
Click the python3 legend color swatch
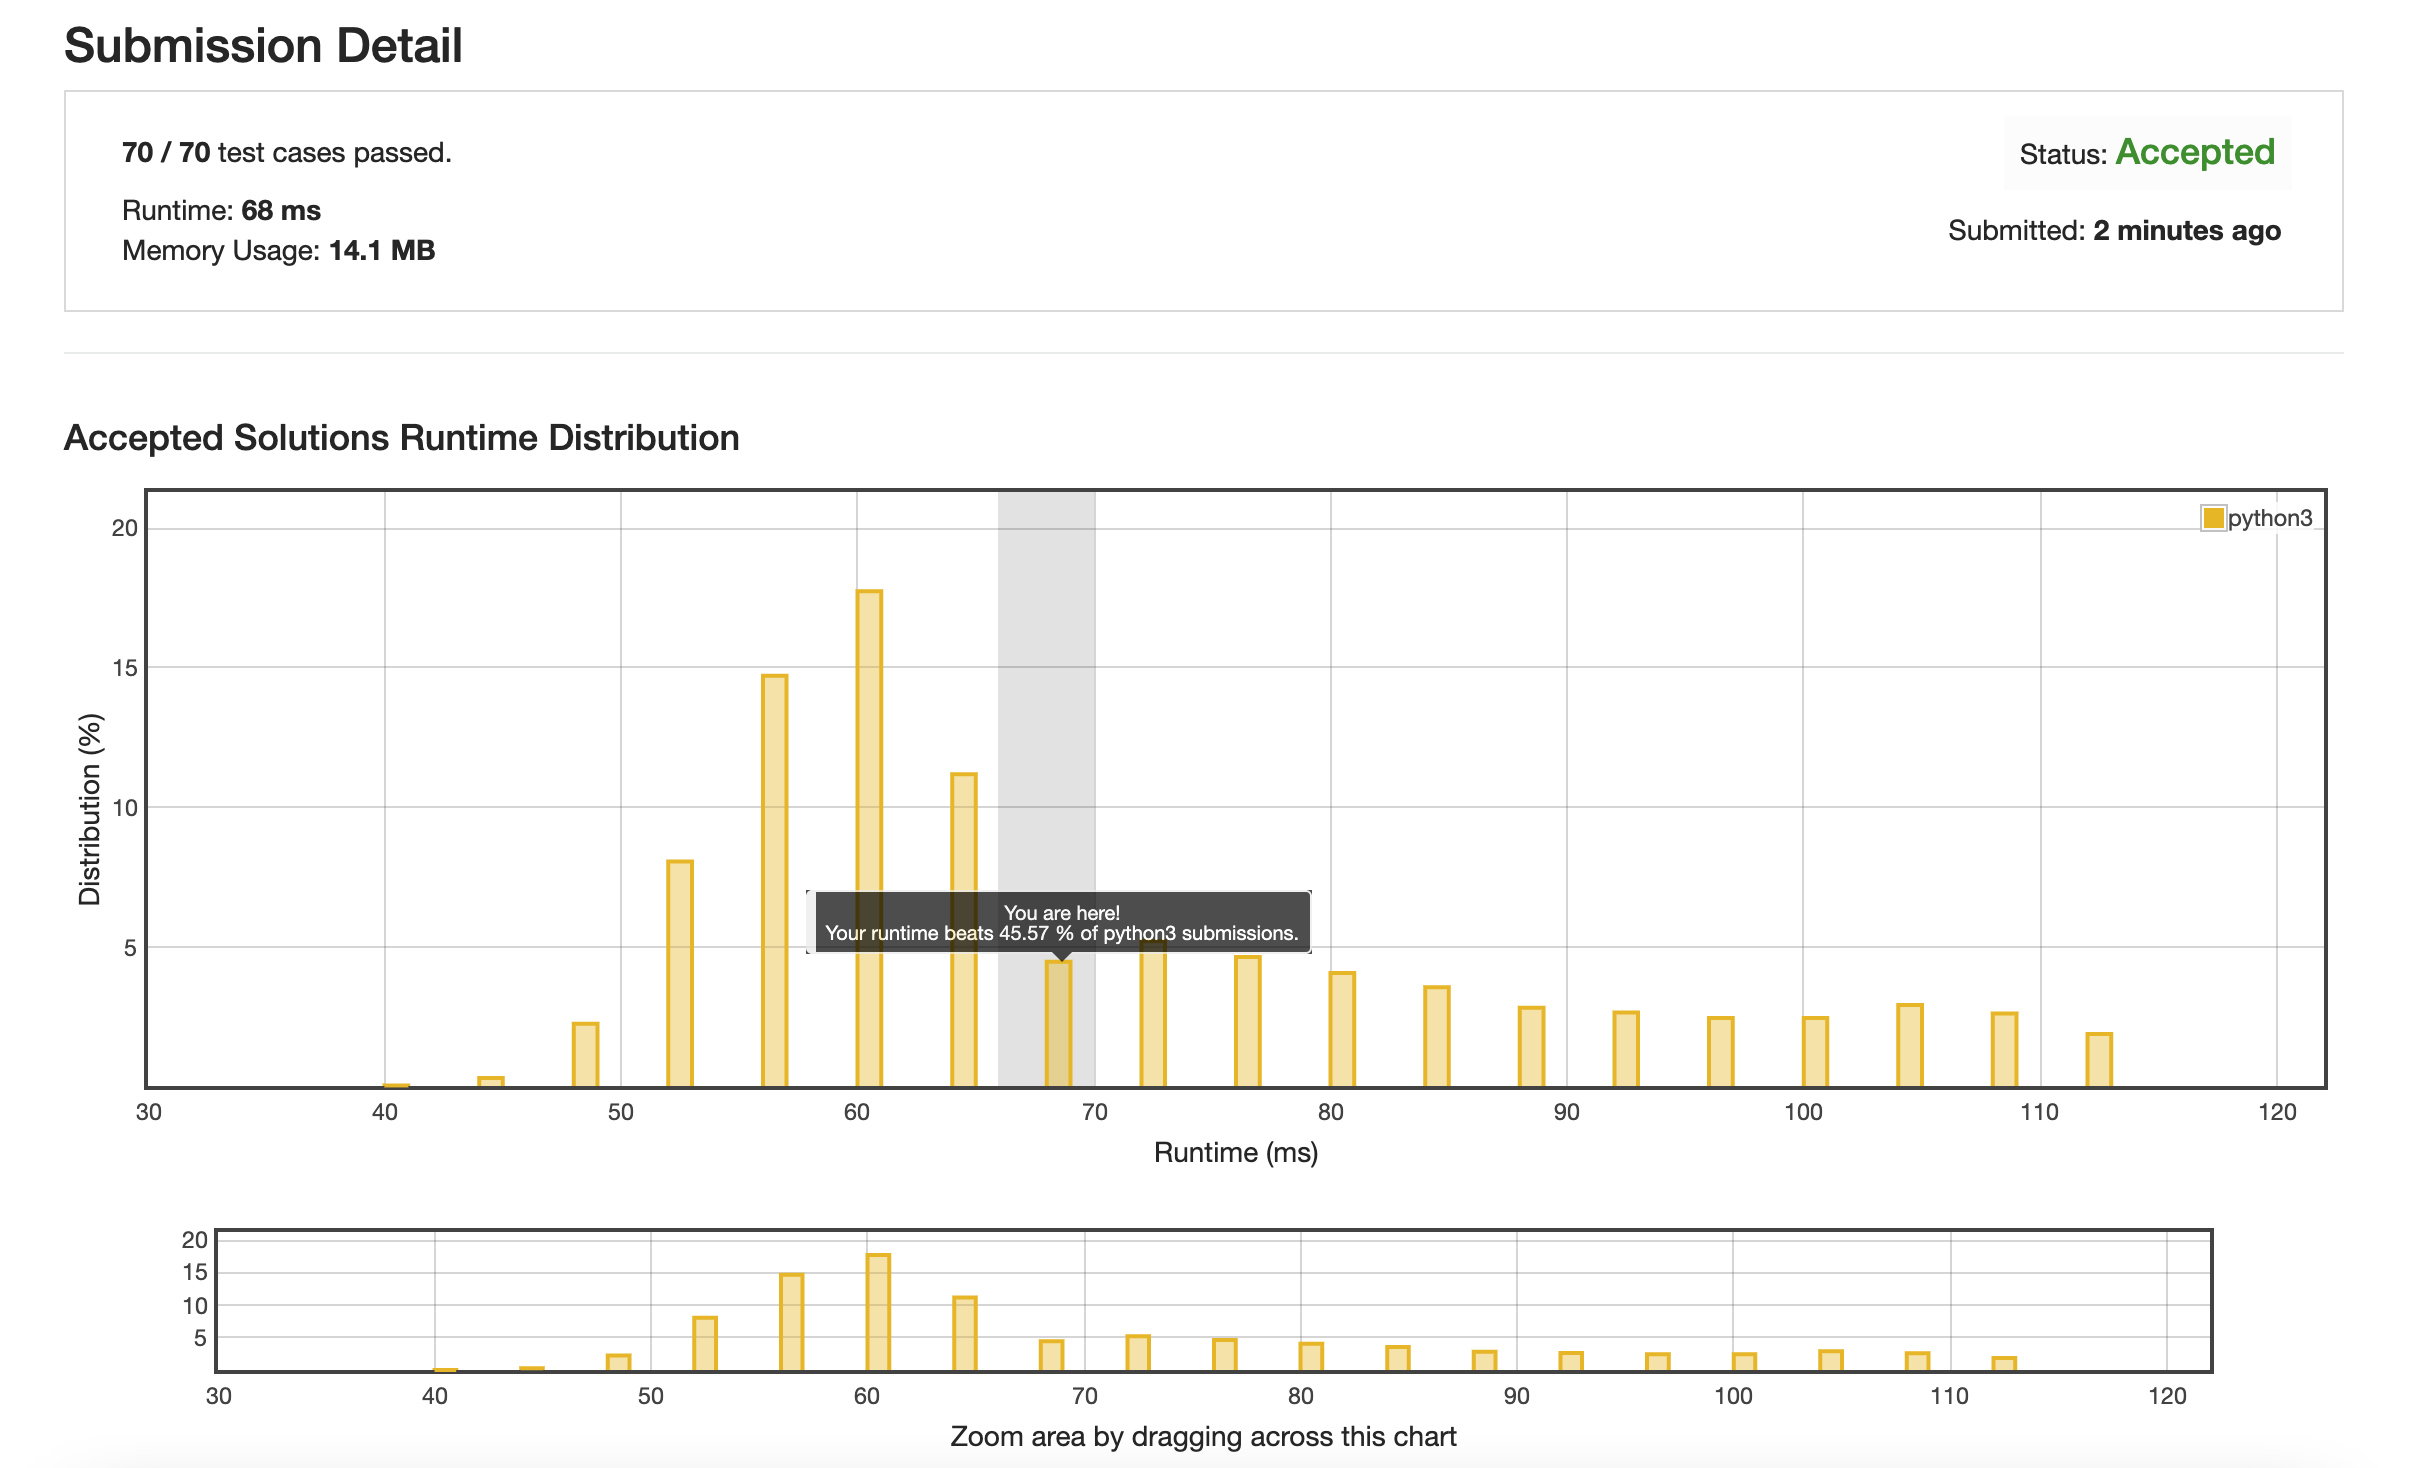click(2213, 518)
